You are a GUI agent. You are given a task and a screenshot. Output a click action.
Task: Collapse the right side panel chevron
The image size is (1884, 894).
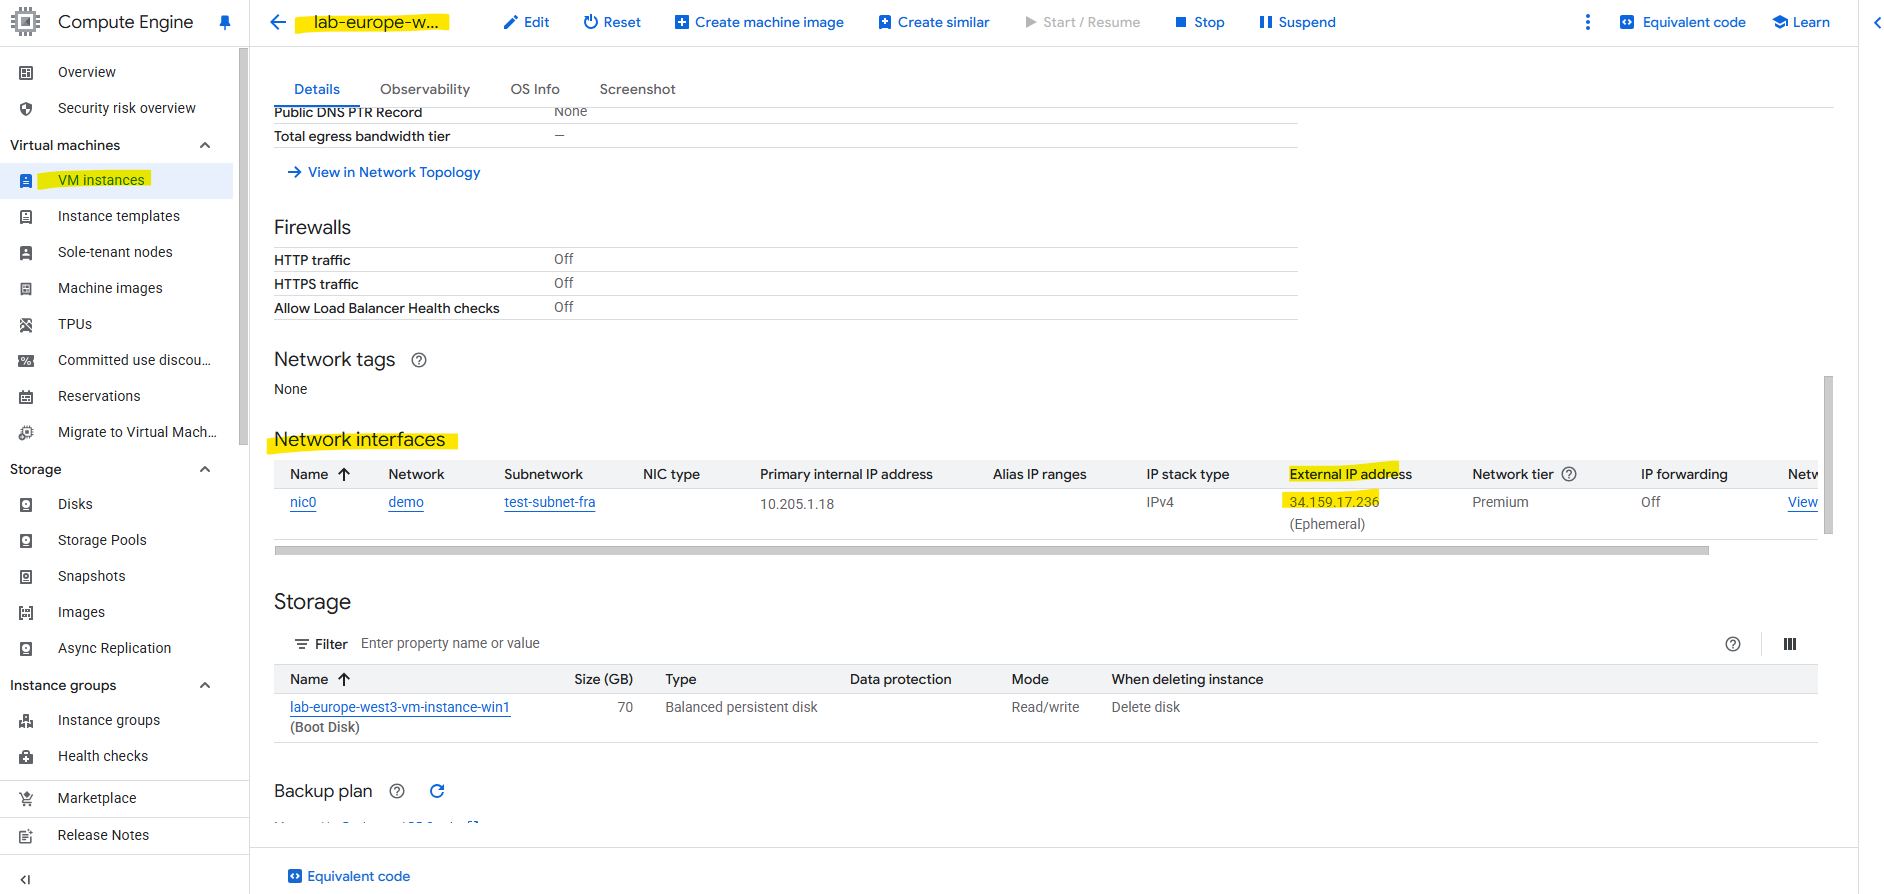(1877, 22)
